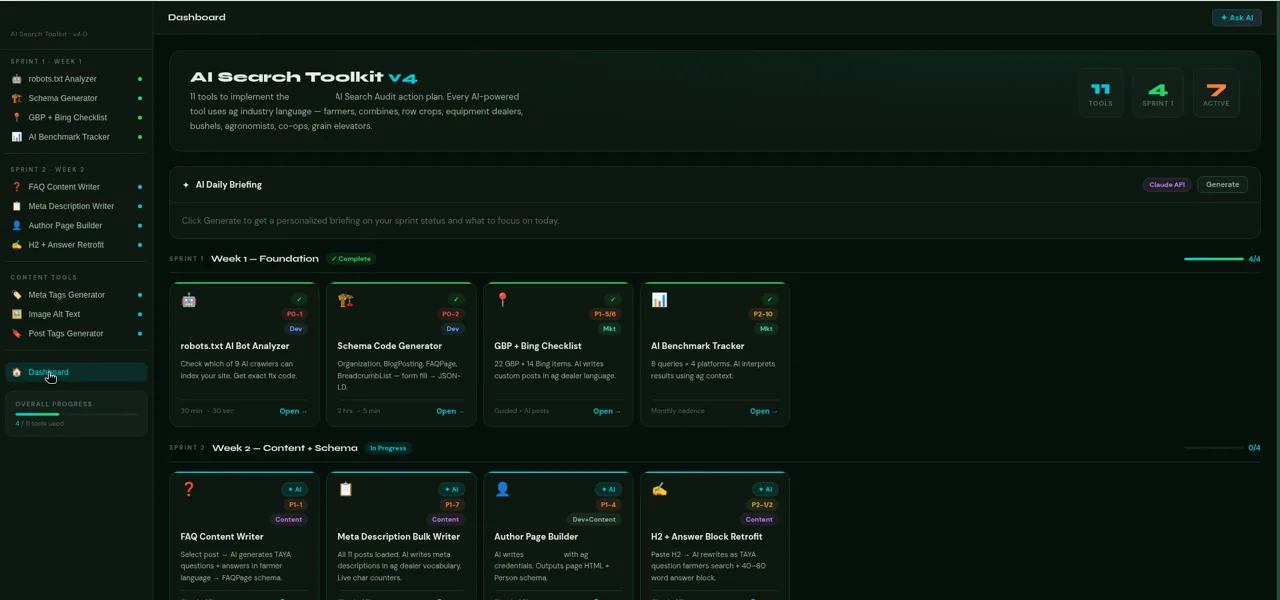Select Meta Description Writer in sidebar

[x=76, y=206]
